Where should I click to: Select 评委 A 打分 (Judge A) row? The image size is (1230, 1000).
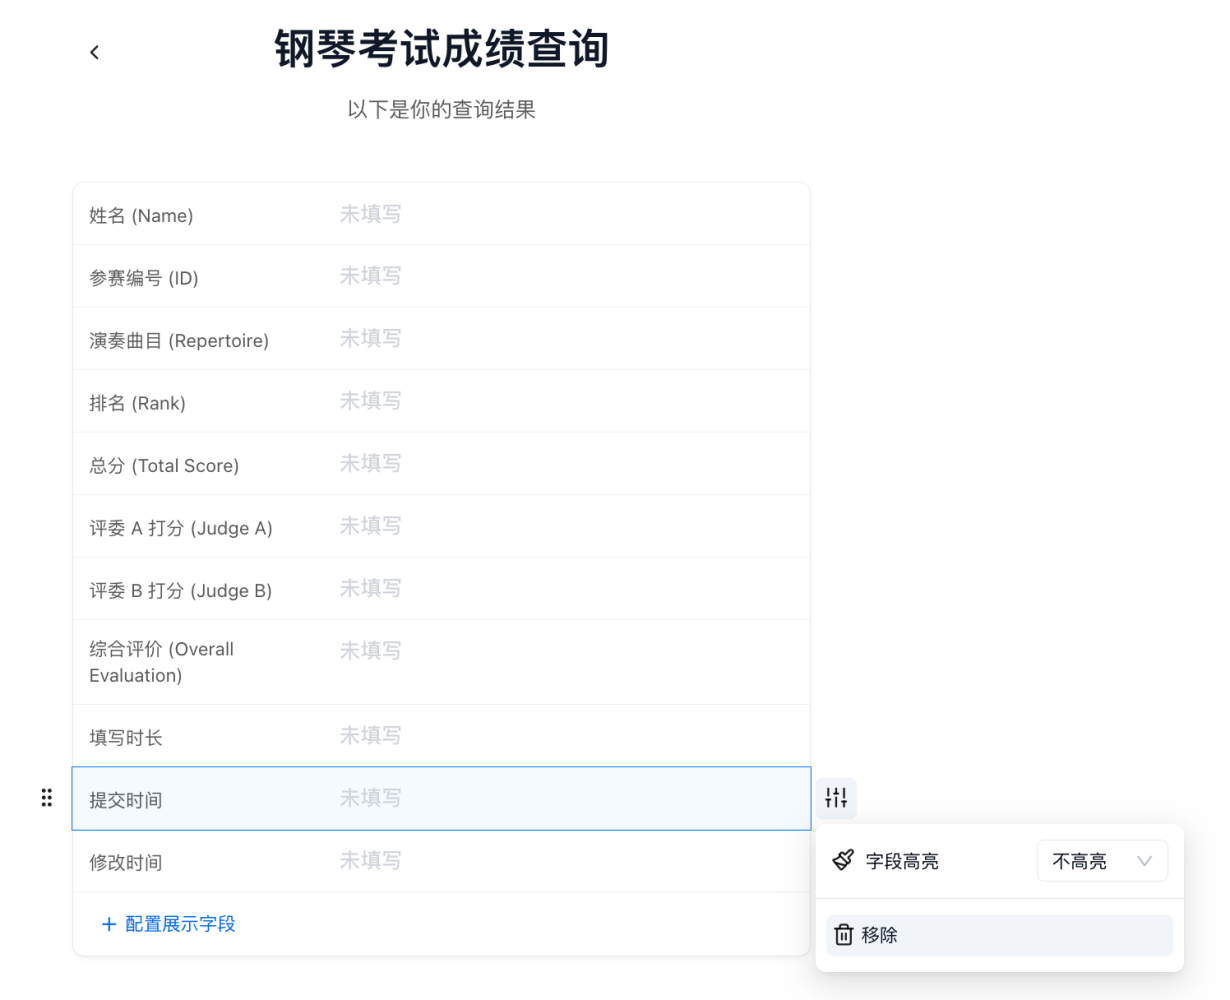[x=441, y=526]
